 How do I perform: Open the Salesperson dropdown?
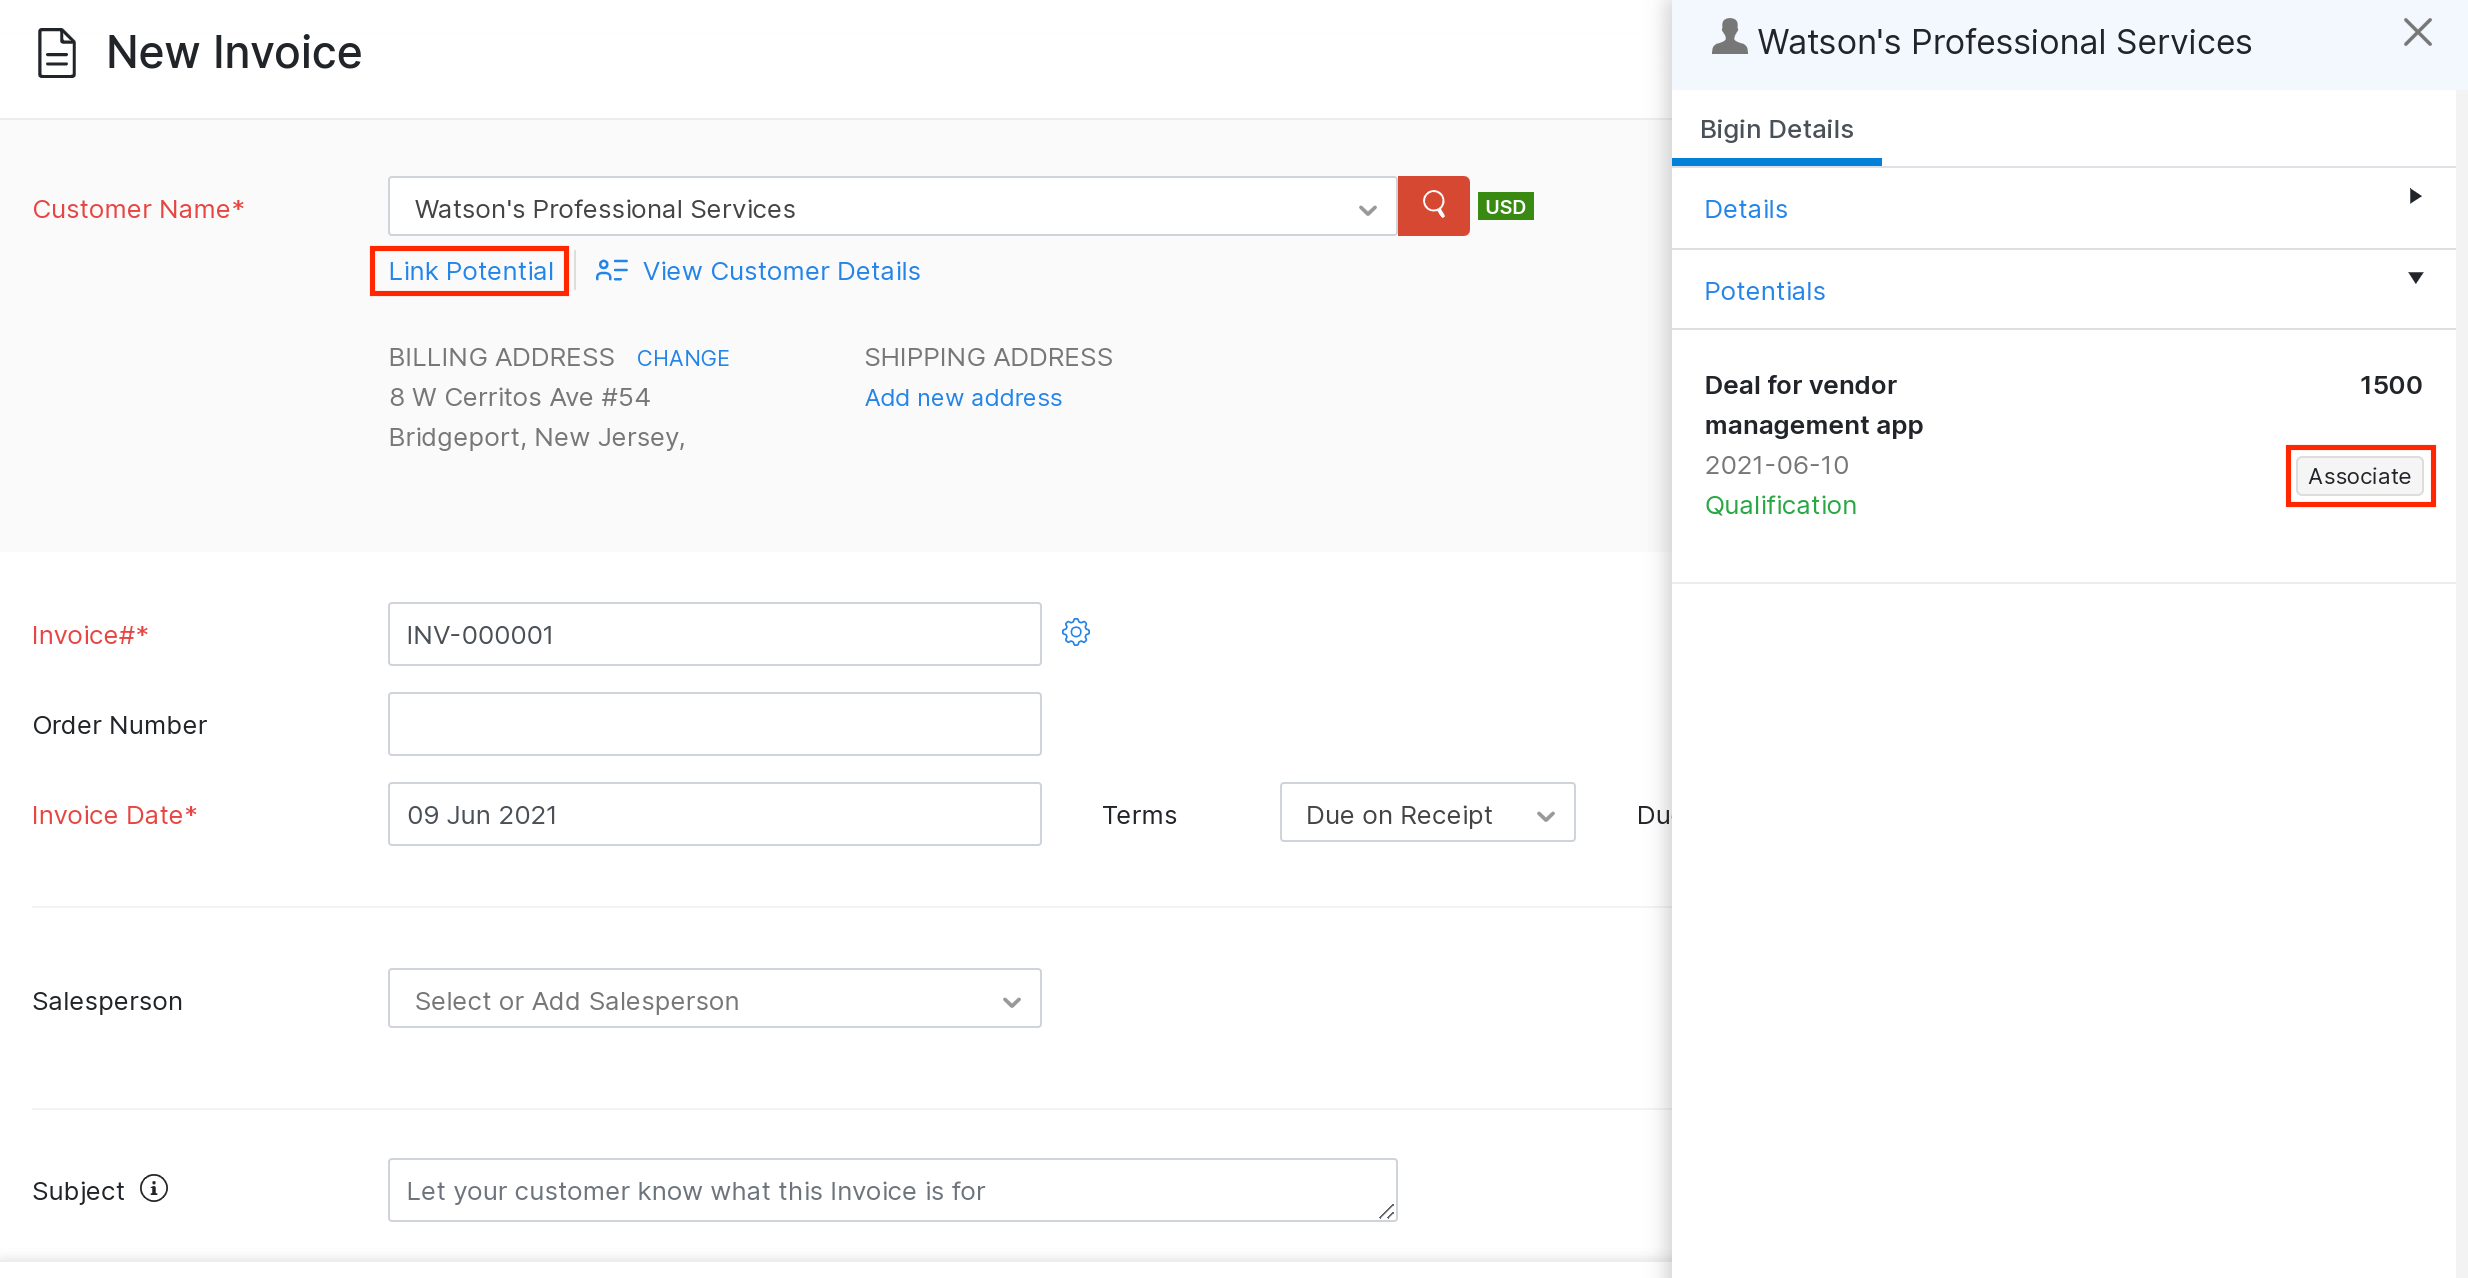[x=714, y=999]
